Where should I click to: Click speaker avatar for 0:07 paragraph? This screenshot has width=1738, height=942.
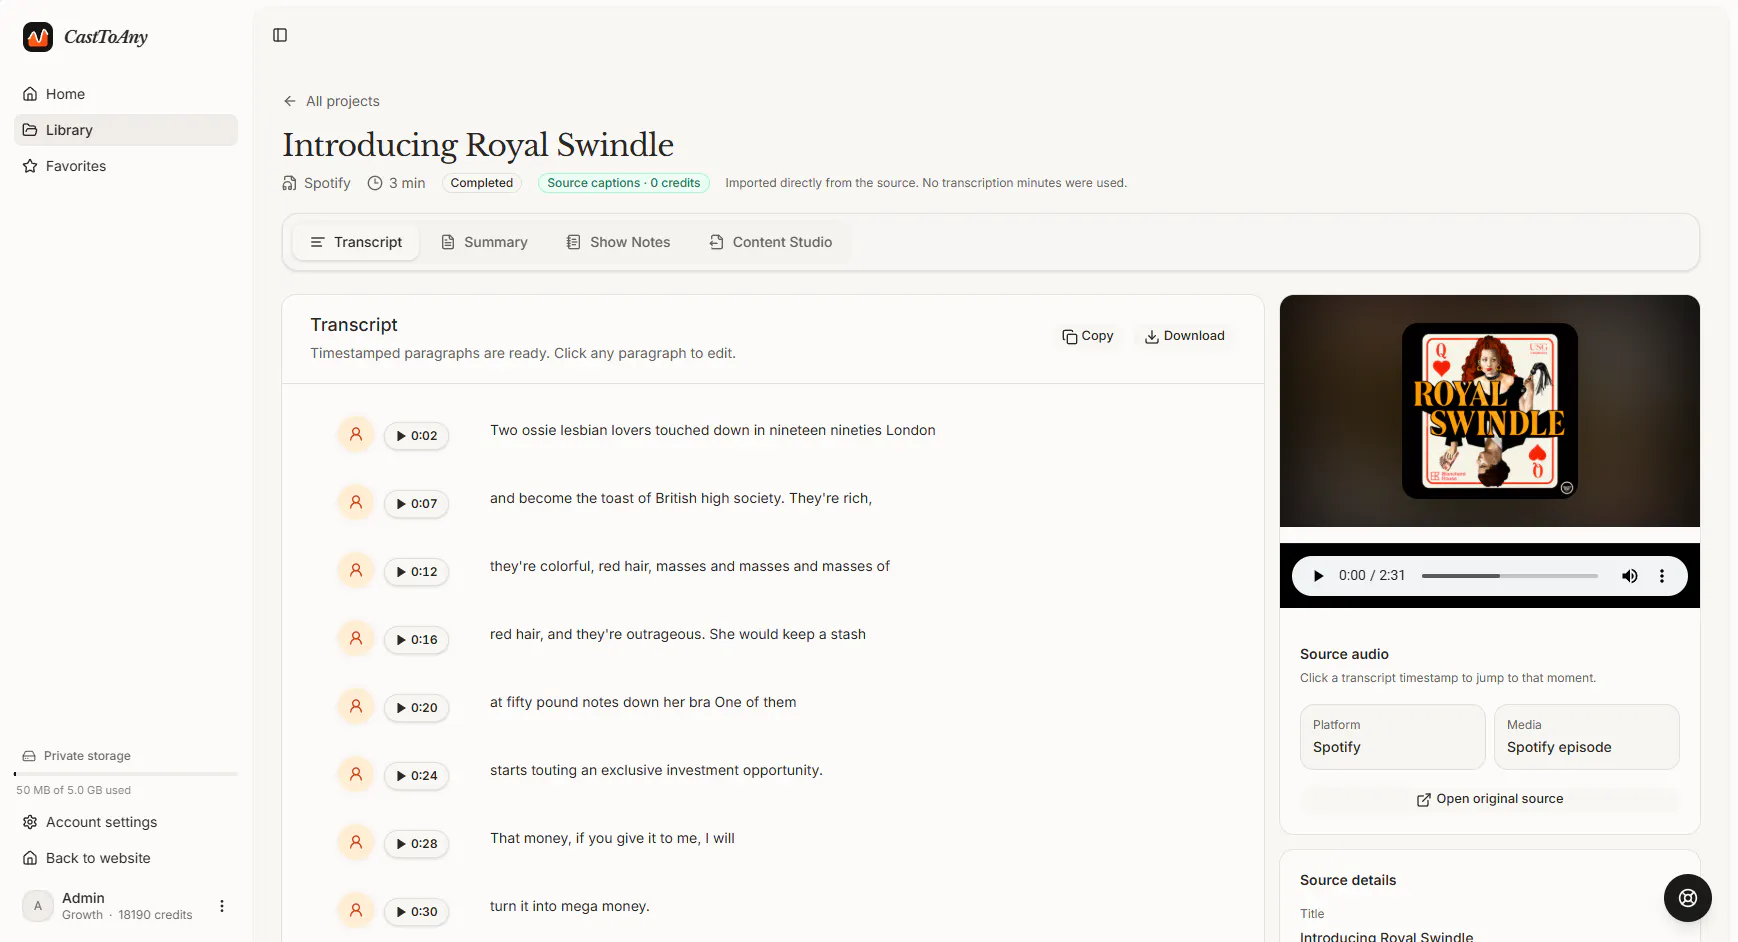pyautogui.click(x=356, y=502)
